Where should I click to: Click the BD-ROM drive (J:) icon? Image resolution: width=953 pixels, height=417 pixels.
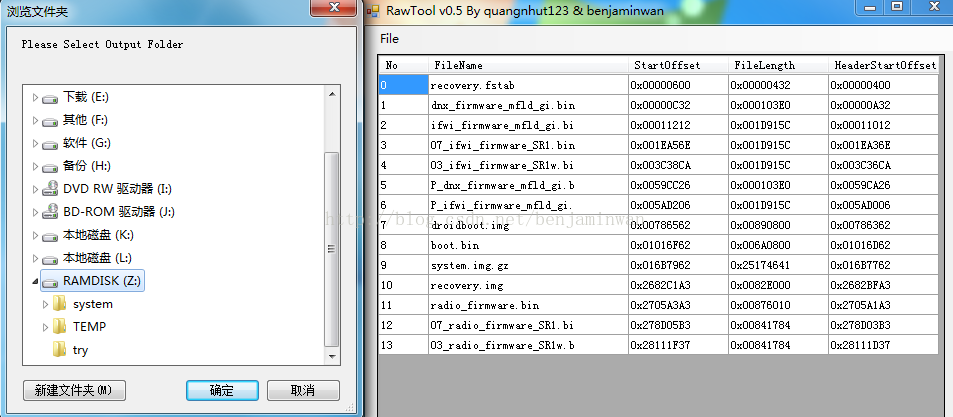[x=50, y=212]
